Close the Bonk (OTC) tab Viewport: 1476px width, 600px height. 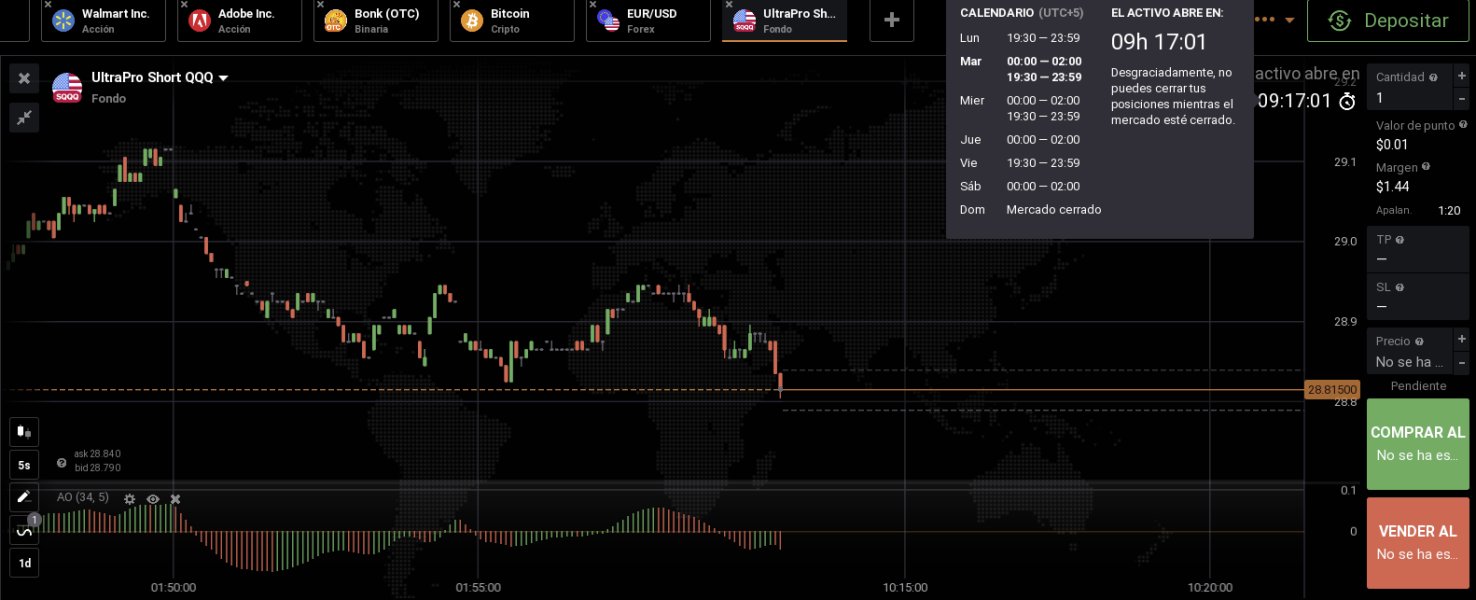pyautogui.click(x=319, y=5)
